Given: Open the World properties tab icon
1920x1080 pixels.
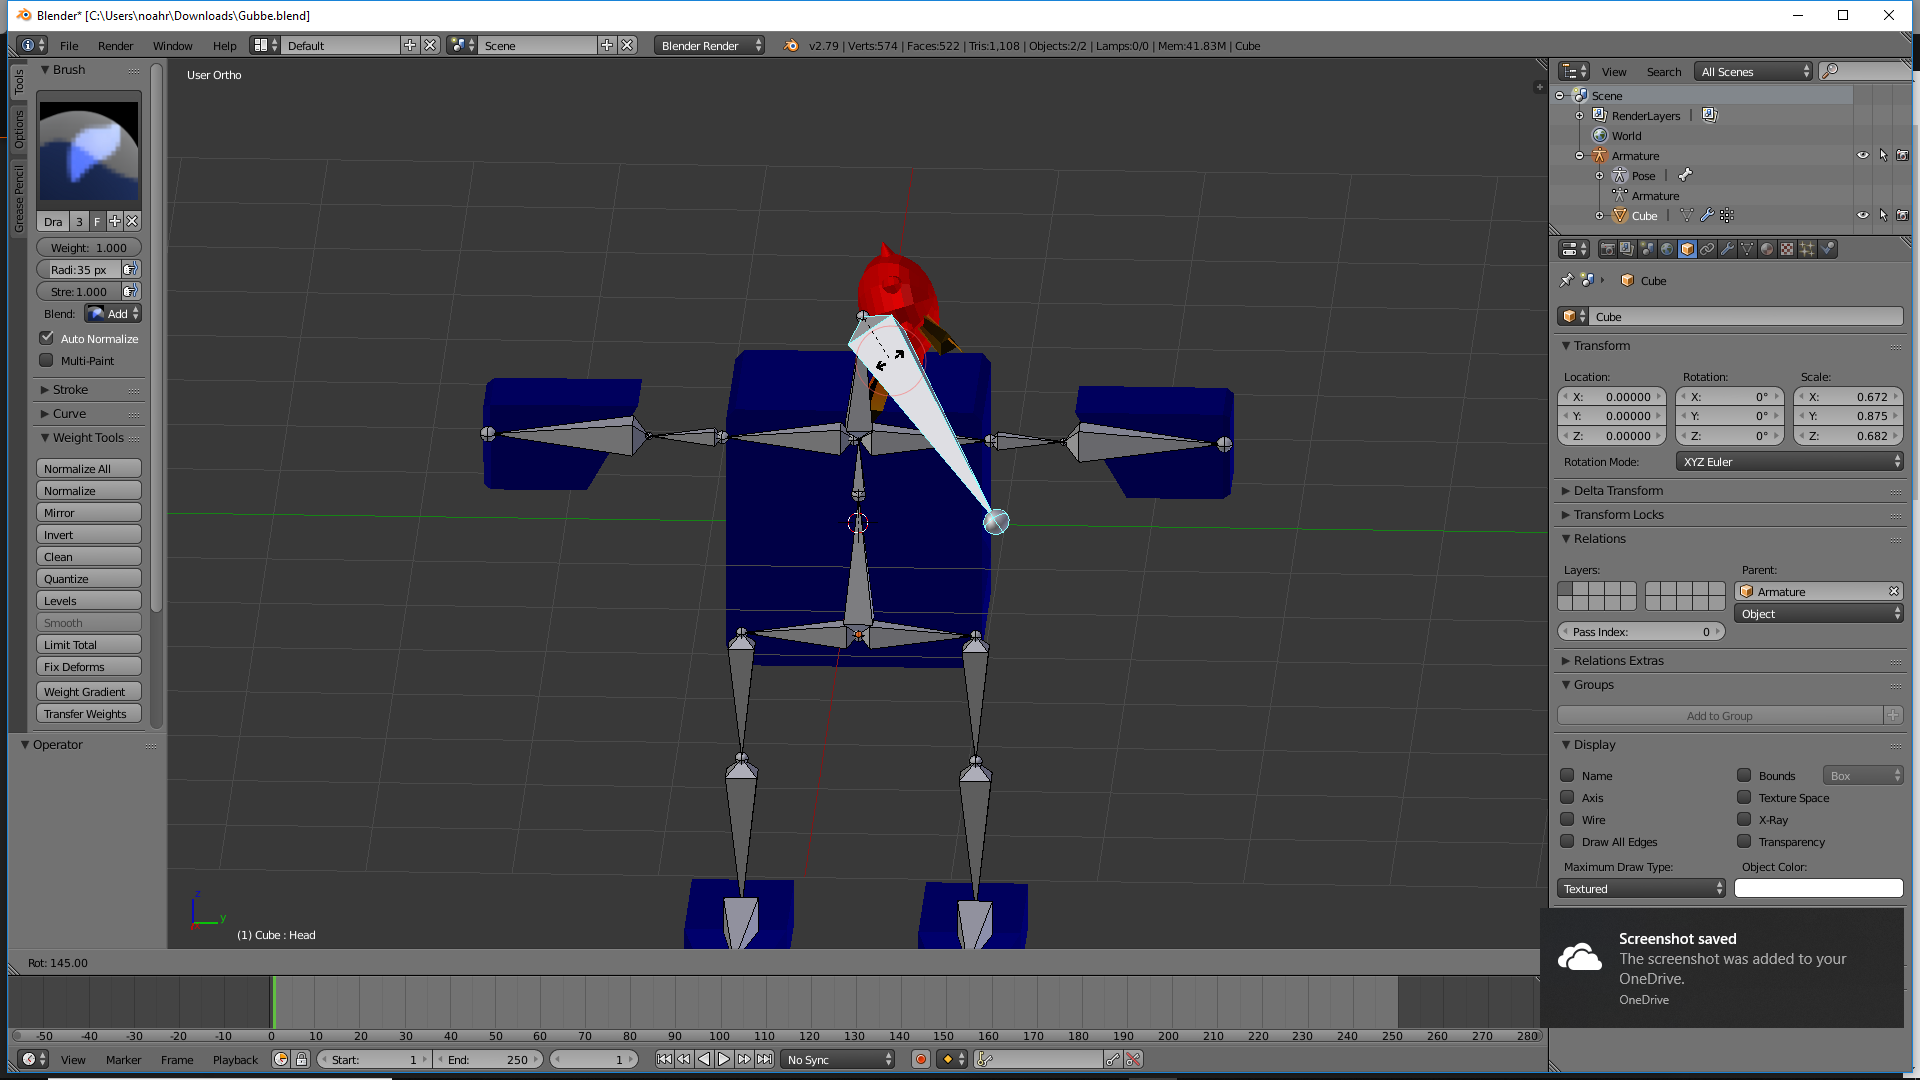Looking at the screenshot, I should [1667, 249].
